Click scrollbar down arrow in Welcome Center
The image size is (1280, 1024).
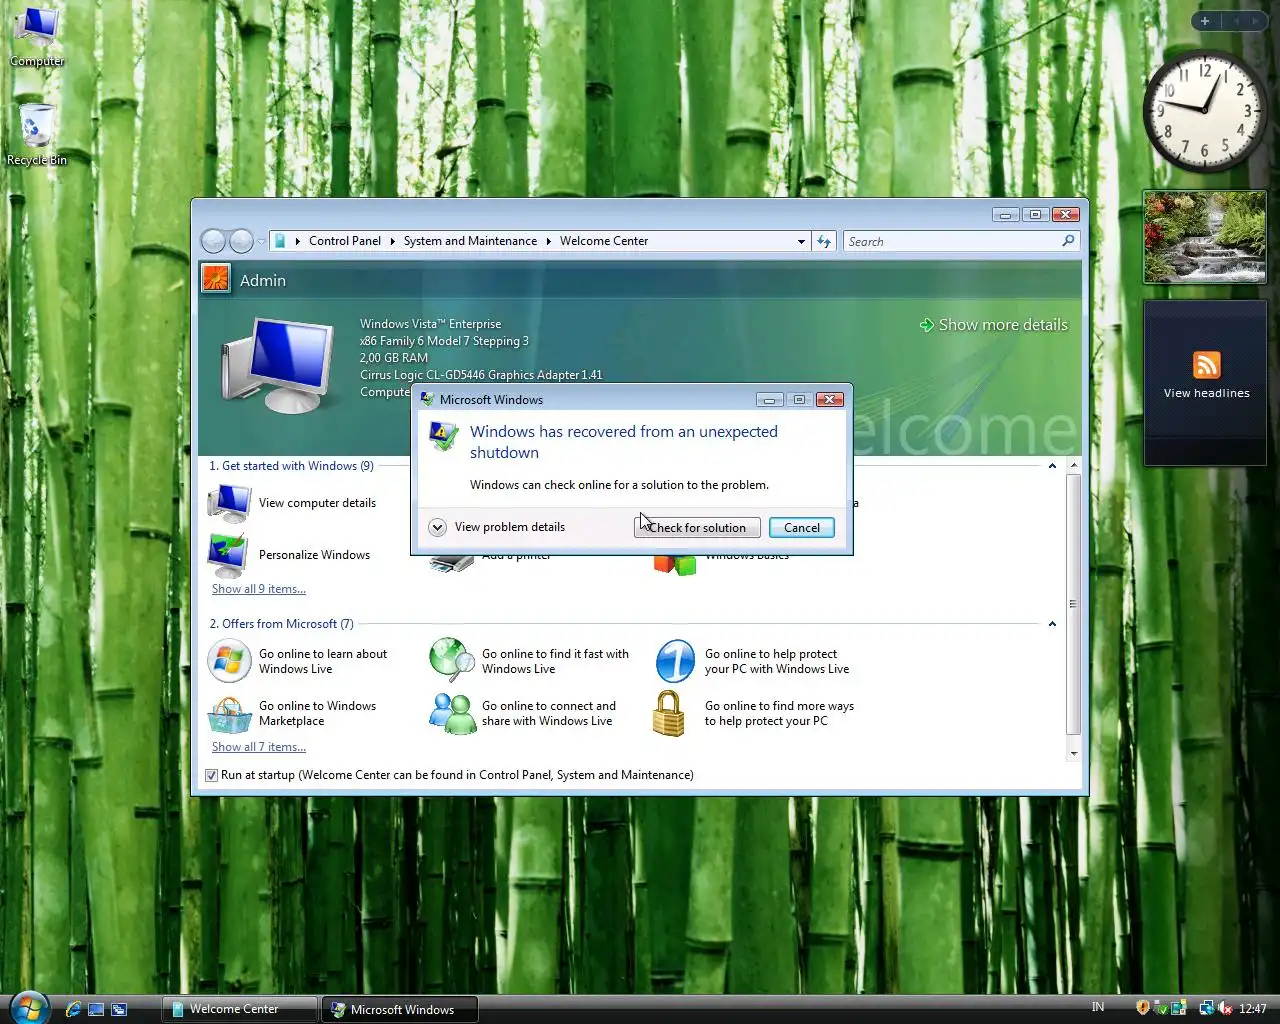tap(1074, 753)
